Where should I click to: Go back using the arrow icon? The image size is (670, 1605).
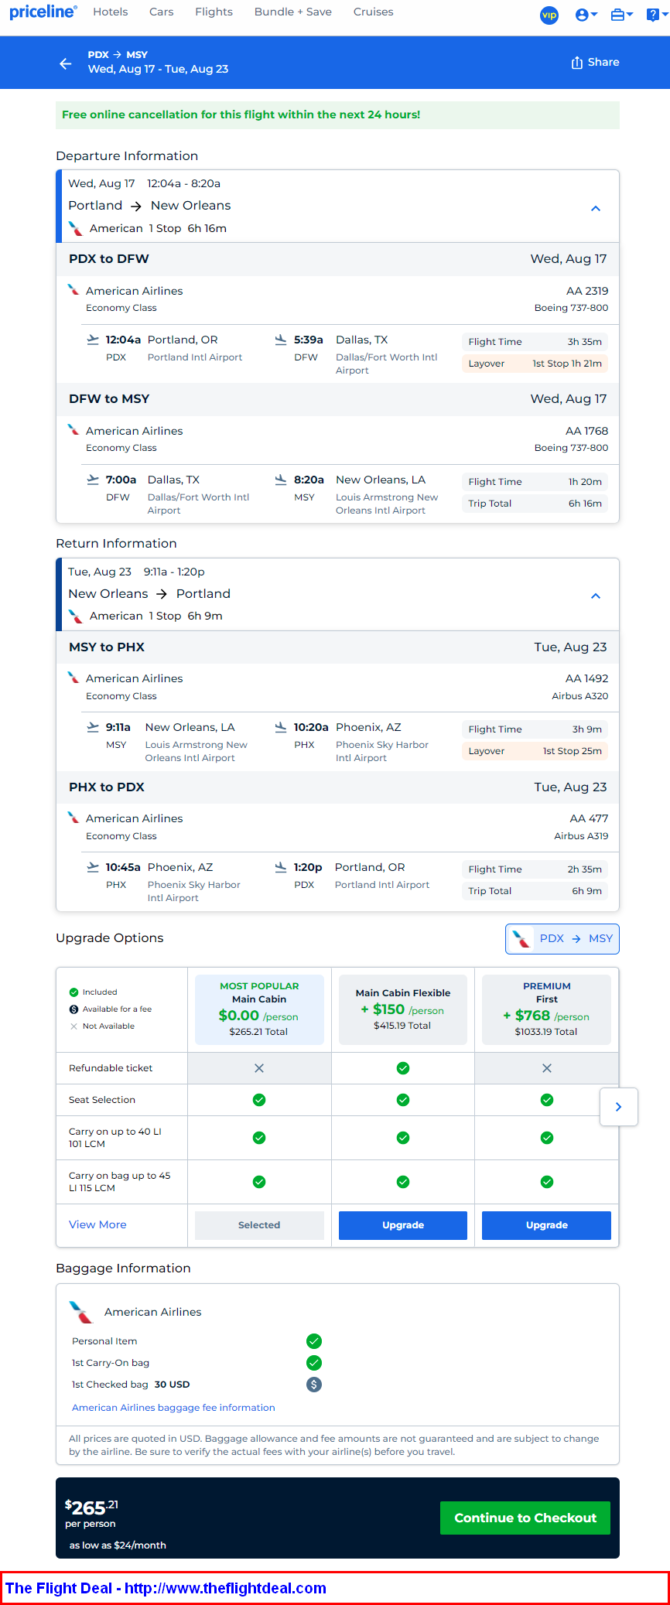pyautogui.click(x=65, y=63)
